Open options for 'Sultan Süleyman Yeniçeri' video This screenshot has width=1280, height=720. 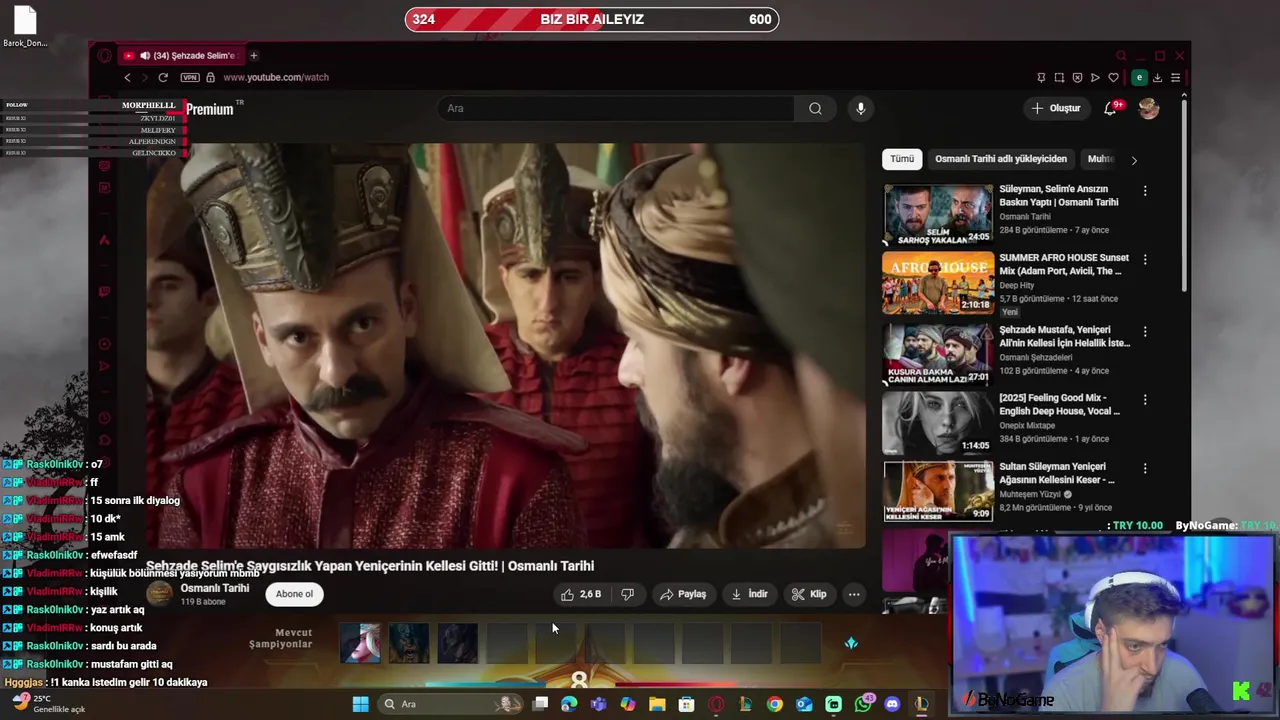pos(1145,468)
